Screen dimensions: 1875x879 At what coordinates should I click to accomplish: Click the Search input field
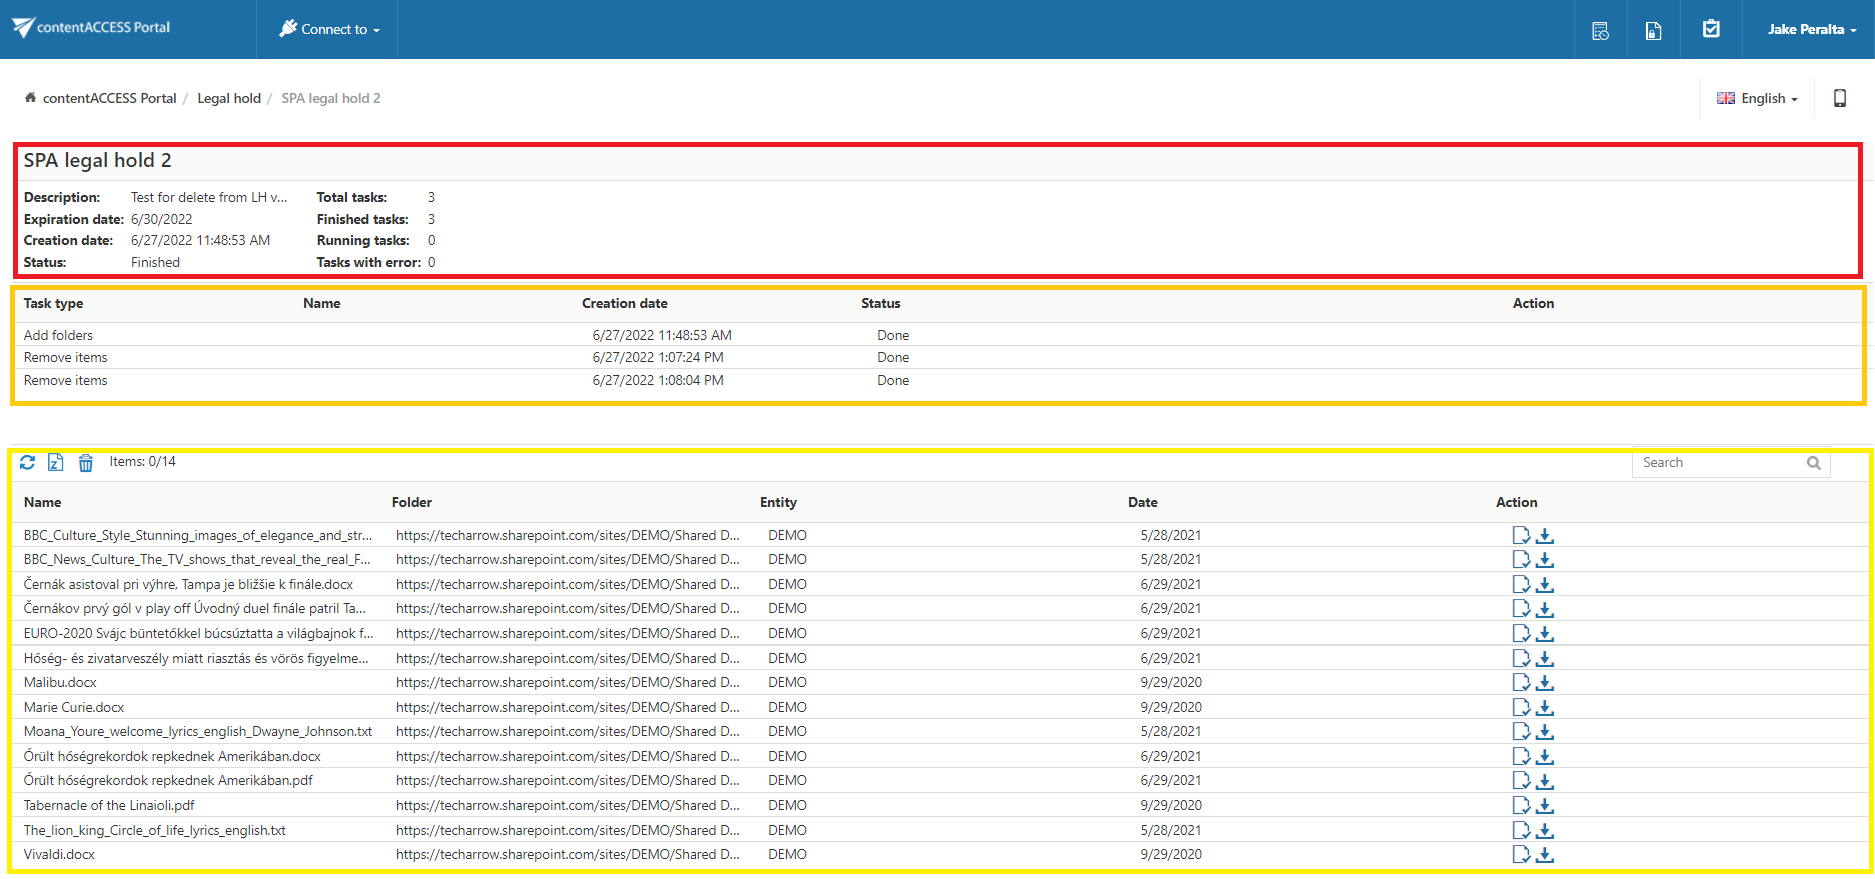coord(1720,463)
